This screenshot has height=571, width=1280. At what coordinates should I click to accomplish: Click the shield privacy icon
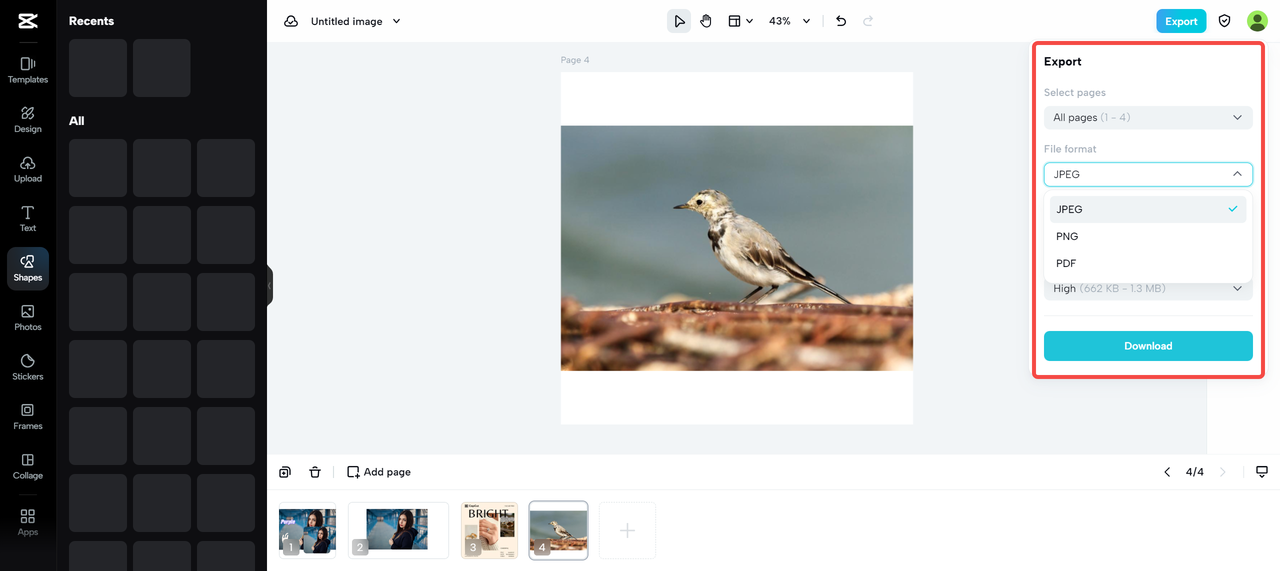(x=1225, y=21)
